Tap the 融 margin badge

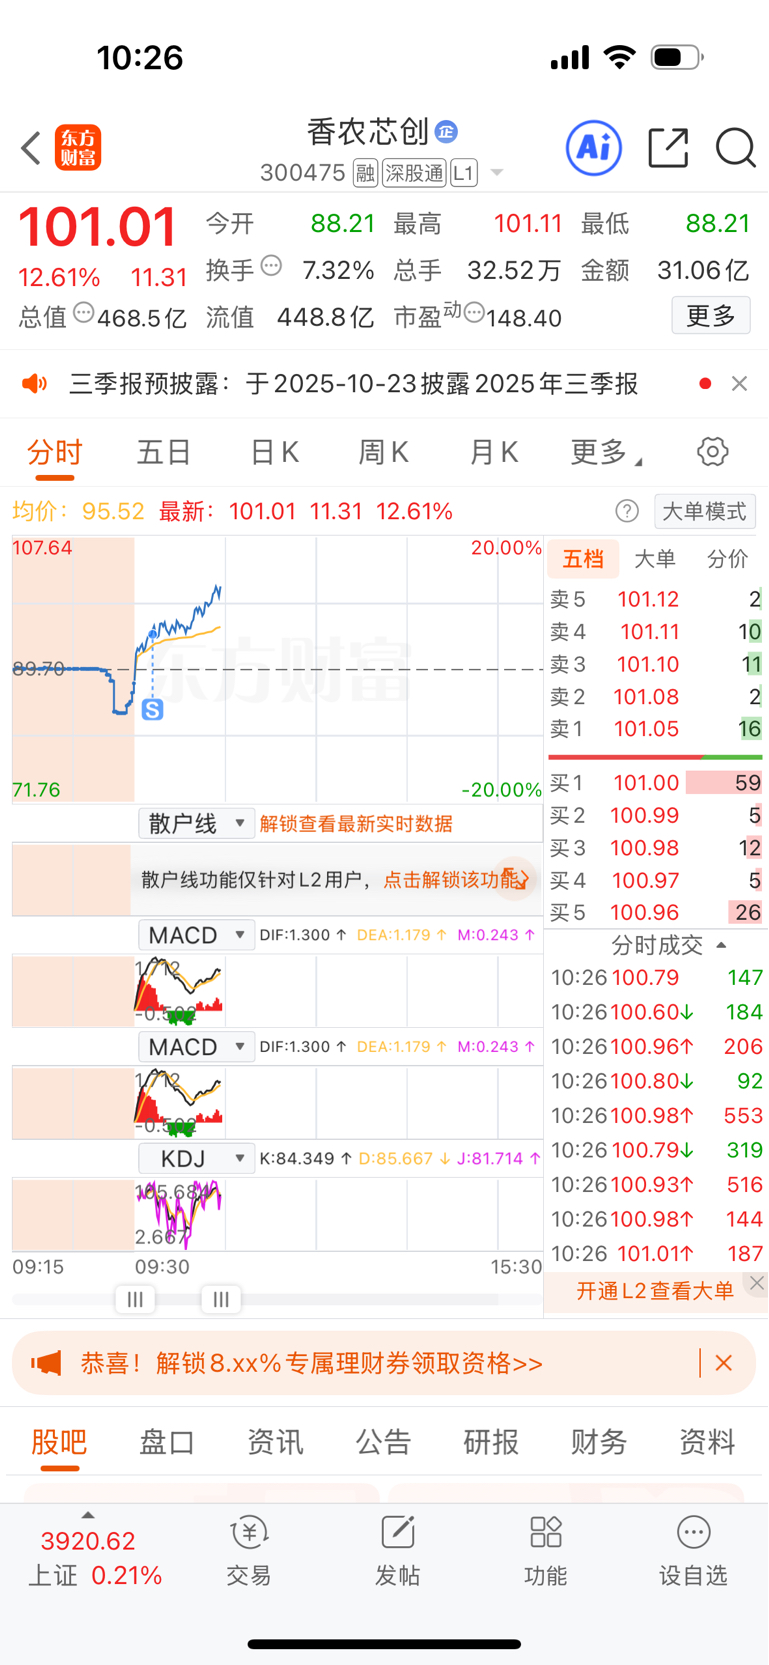365,173
